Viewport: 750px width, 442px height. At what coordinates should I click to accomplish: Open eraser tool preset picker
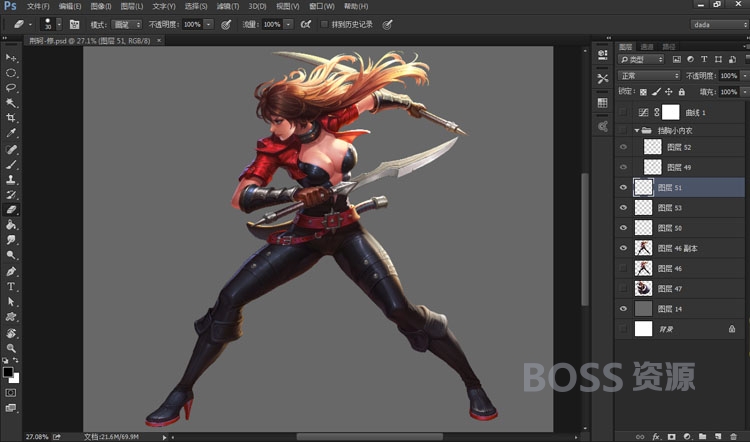click(31, 24)
